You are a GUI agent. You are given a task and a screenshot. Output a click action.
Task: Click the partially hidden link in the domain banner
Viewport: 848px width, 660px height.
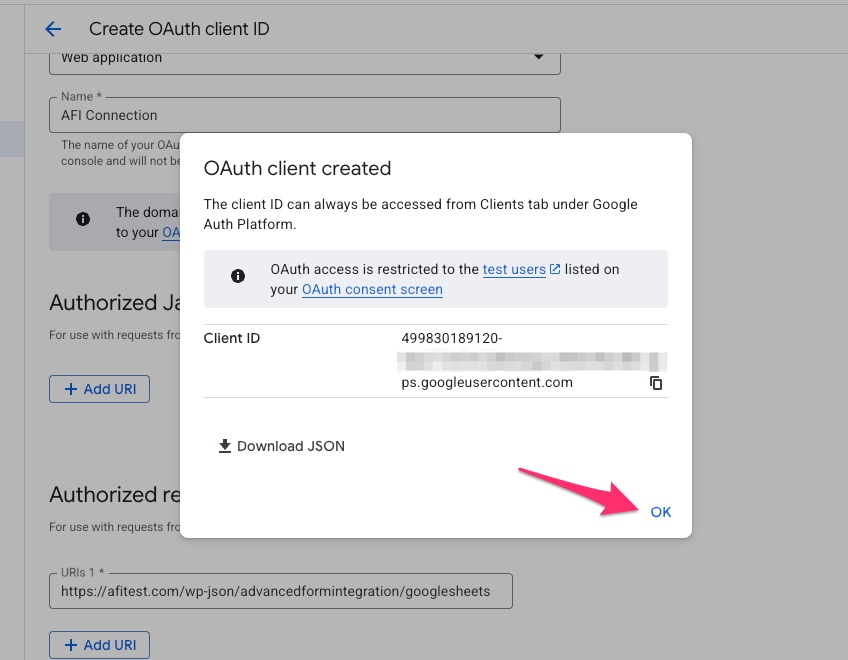(170, 232)
